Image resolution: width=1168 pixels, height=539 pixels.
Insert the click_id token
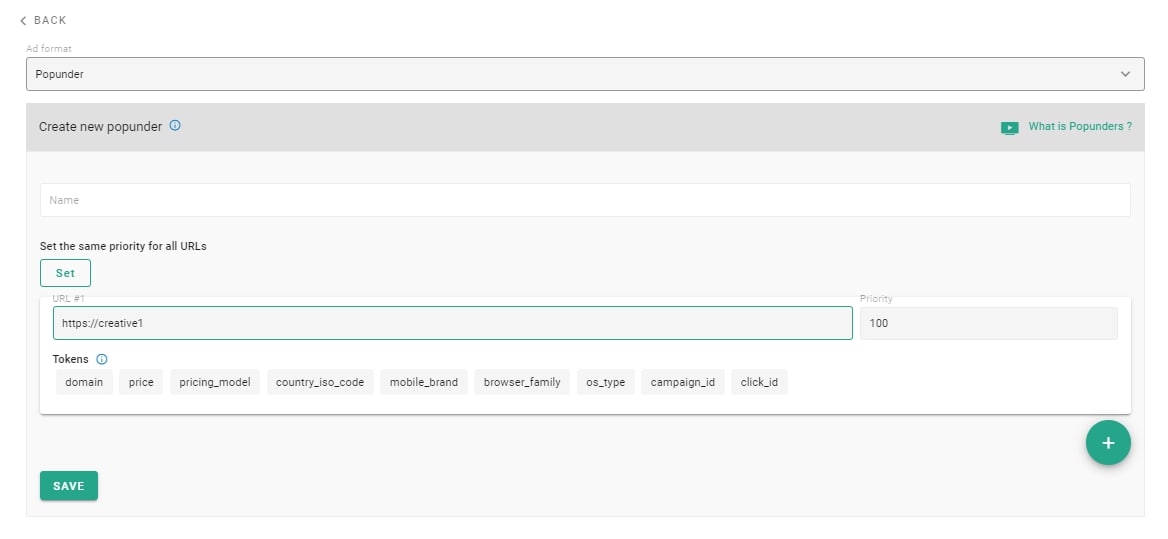pos(759,382)
